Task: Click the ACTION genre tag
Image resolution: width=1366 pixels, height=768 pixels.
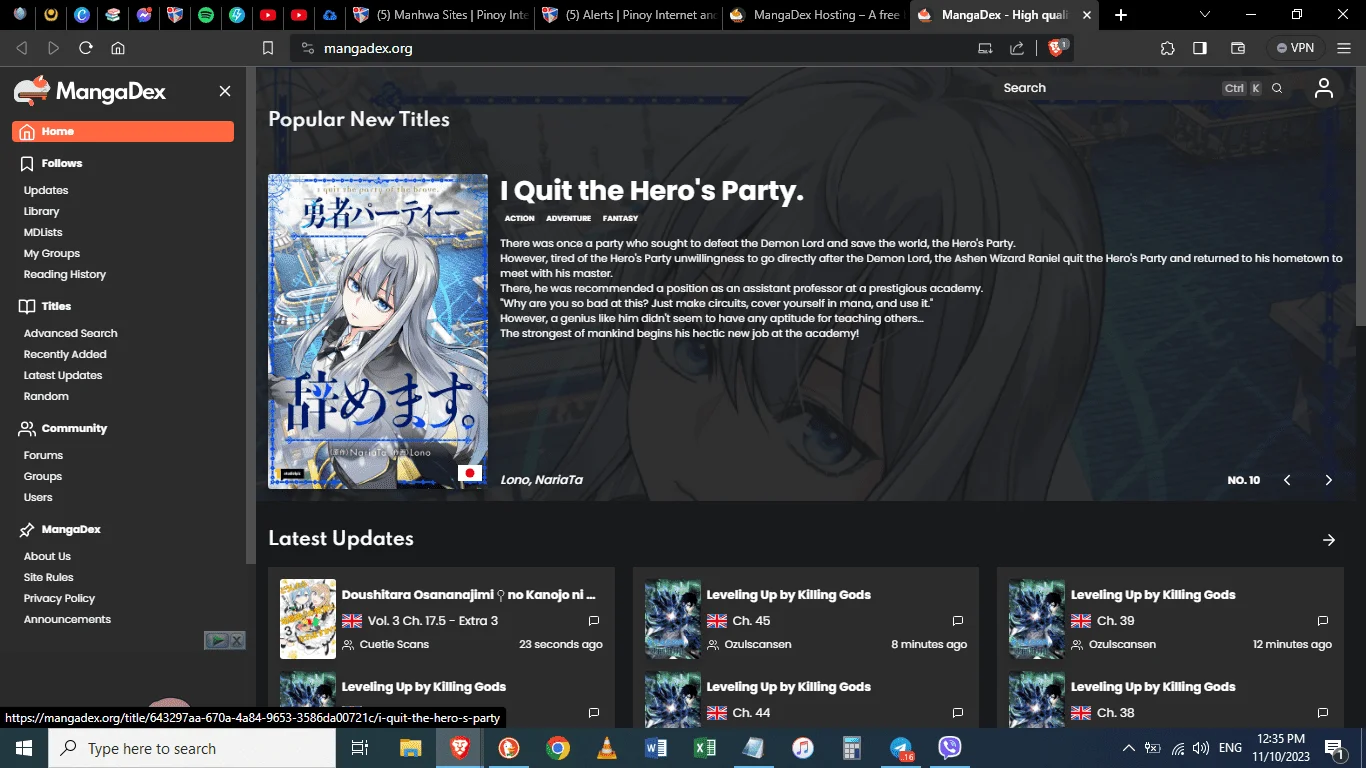Action: tap(519, 218)
